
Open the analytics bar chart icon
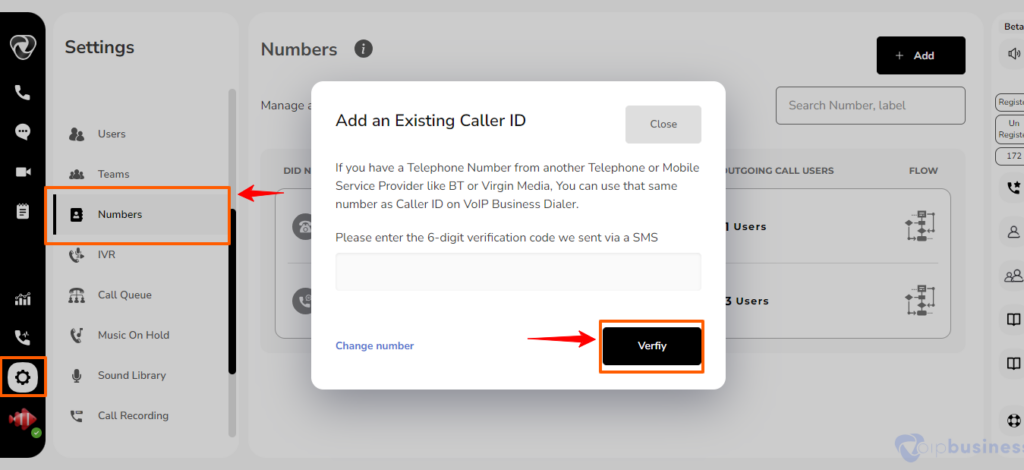point(23,300)
